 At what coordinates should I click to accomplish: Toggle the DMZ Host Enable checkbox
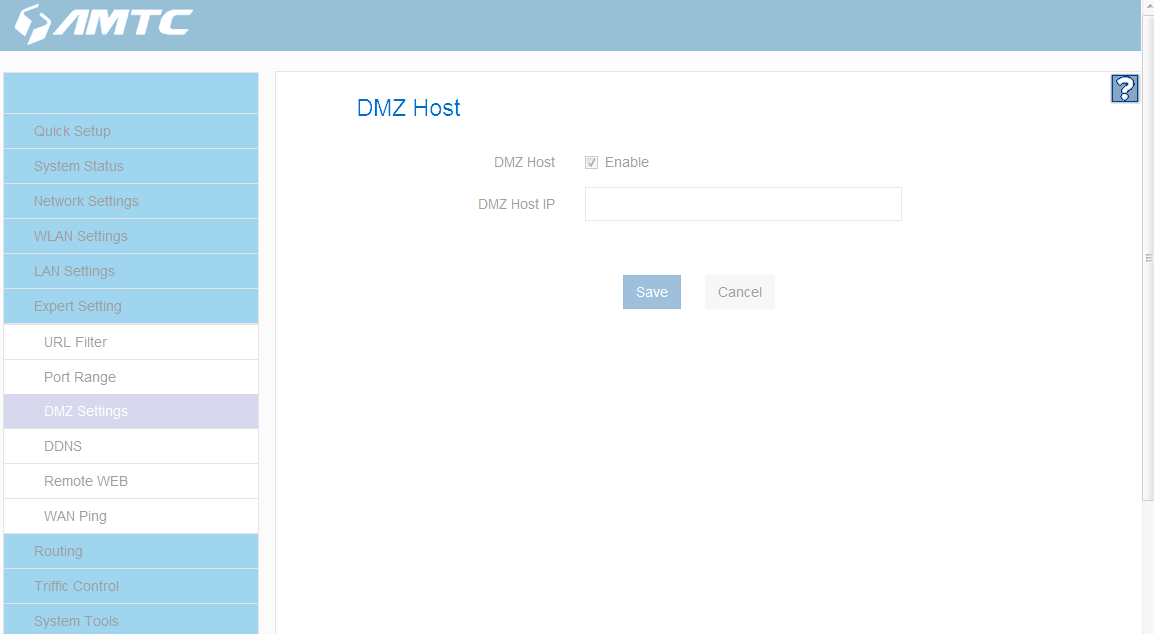[591, 163]
